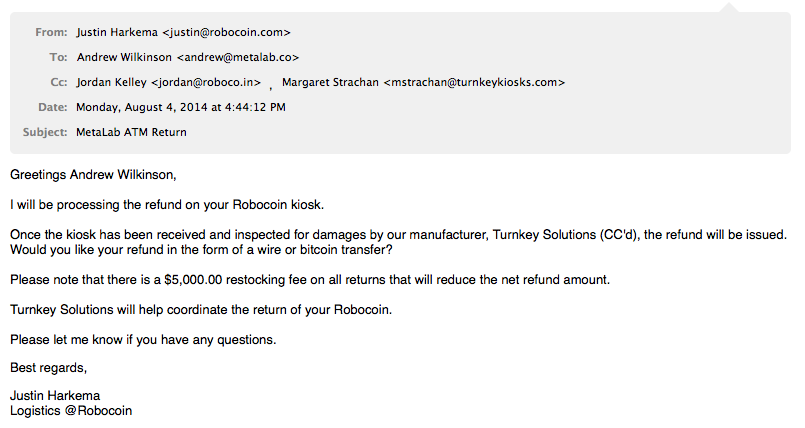Select recipient Andrew Wilkinson address
This screenshot has height=428, width=805.
coord(188,57)
